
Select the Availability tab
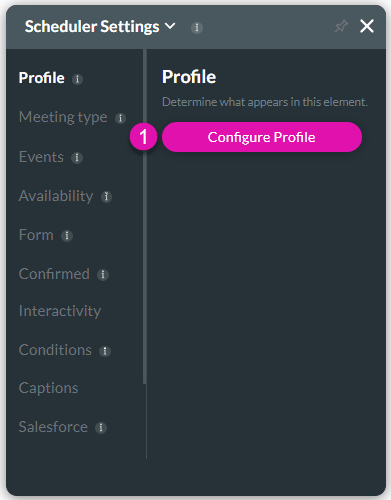[56, 196]
